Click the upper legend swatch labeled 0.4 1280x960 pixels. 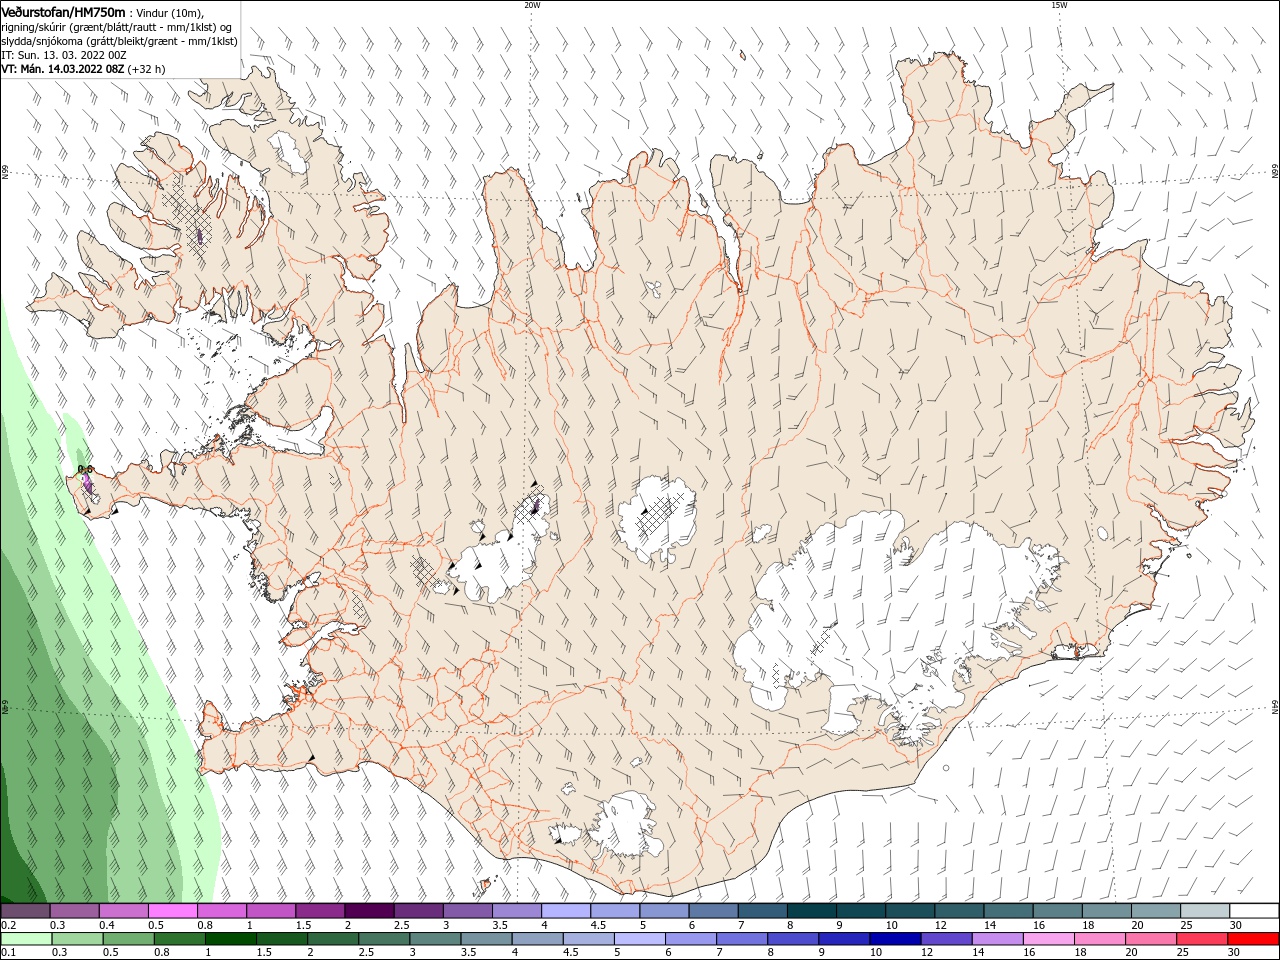(x=123, y=911)
